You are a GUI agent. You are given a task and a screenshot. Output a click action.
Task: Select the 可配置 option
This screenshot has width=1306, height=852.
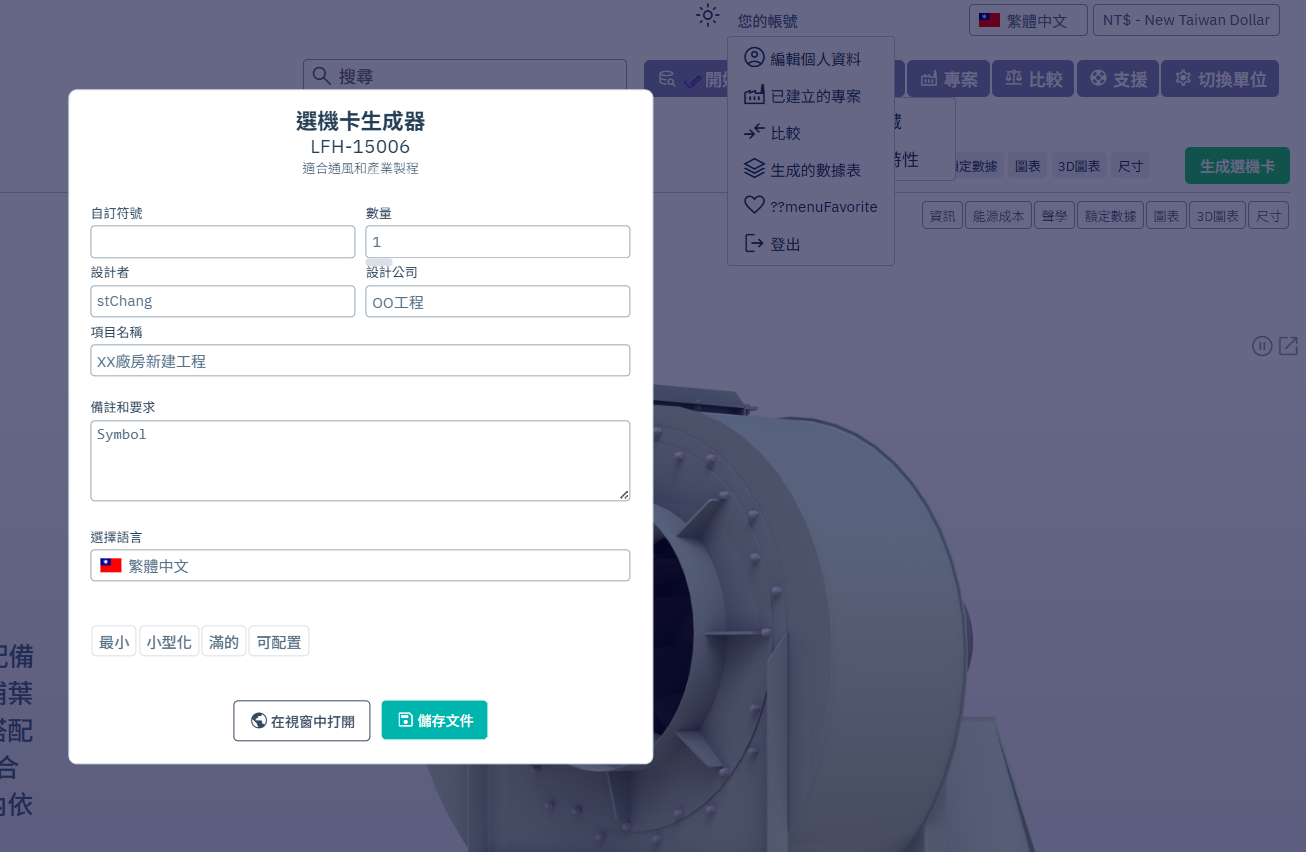coord(279,642)
